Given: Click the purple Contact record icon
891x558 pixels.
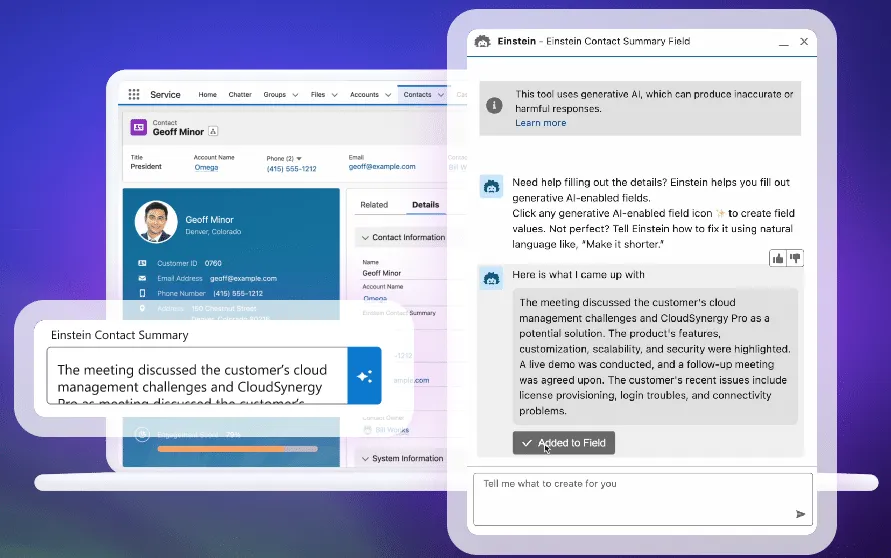Looking at the screenshot, I should pyautogui.click(x=139, y=127).
